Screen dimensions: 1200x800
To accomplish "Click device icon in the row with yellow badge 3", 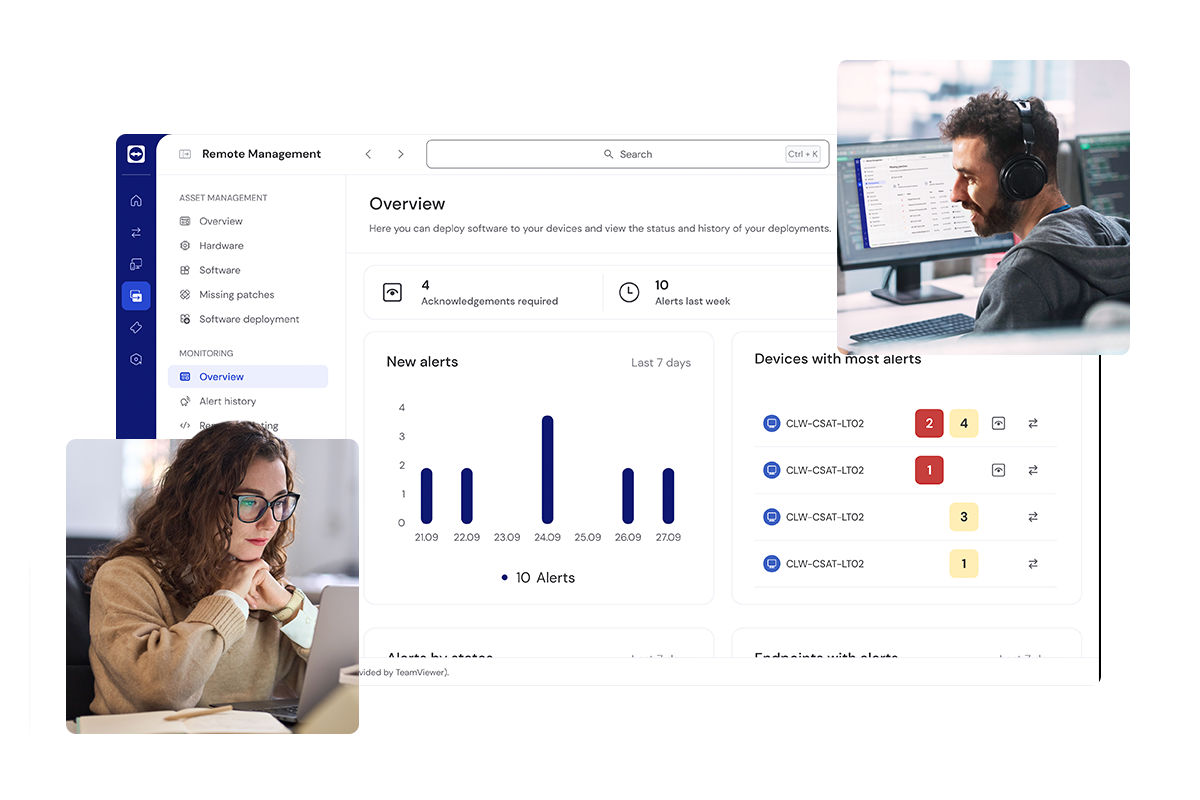I will [771, 517].
